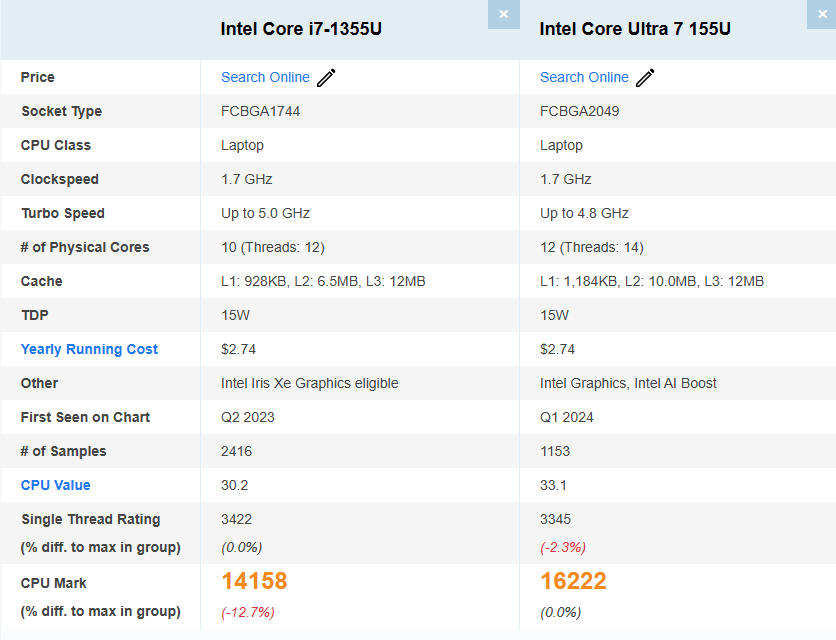Open Search Online link for Ultra 7 155U
Image resolution: width=836 pixels, height=640 pixels.
(x=584, y=77)
